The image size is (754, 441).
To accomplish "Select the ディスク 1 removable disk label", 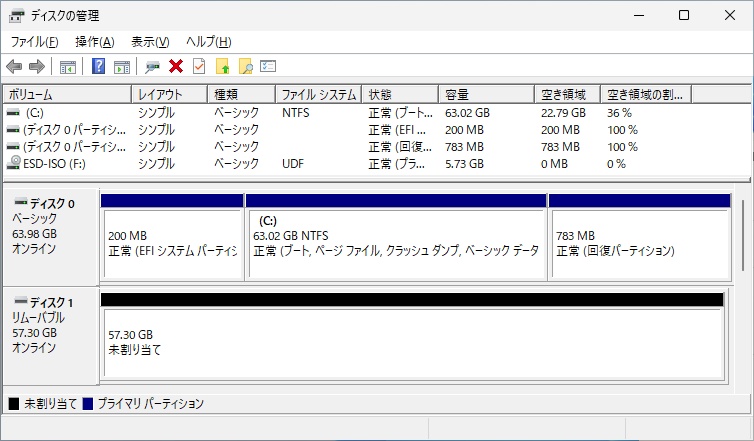I will 51,336.
